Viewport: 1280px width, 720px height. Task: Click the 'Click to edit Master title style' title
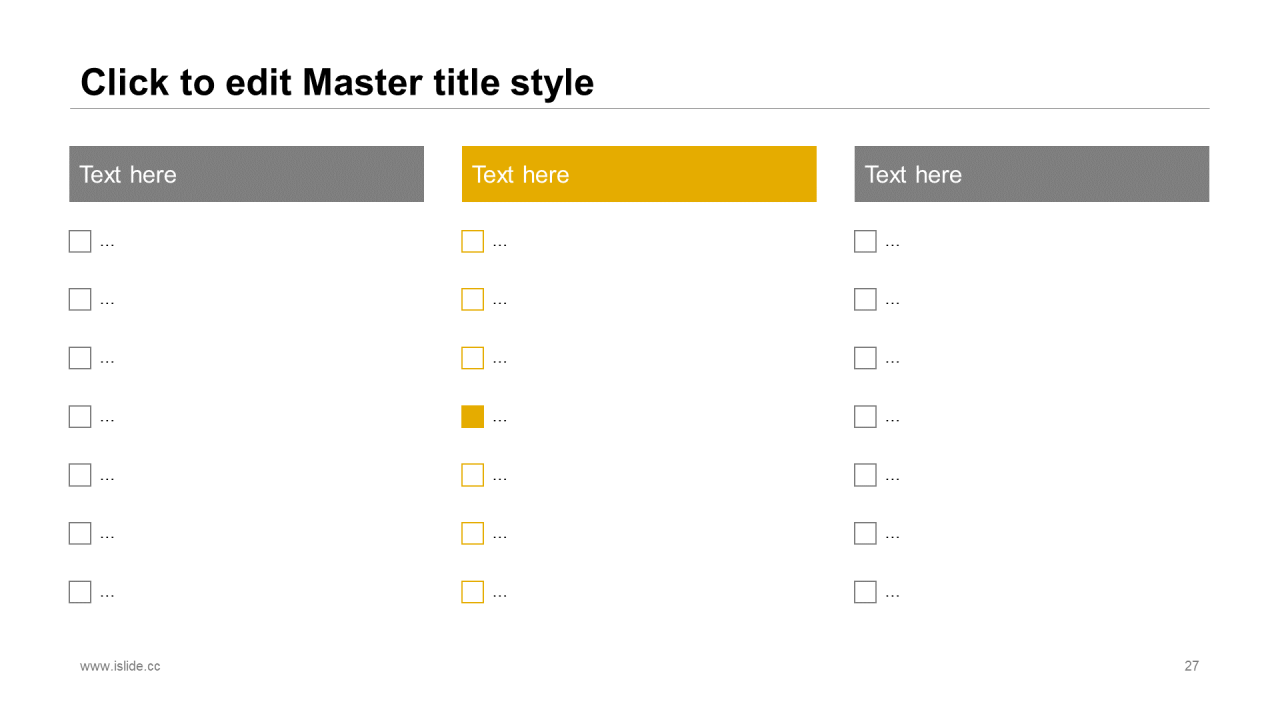pyautogui.click(x=337, y=82)
